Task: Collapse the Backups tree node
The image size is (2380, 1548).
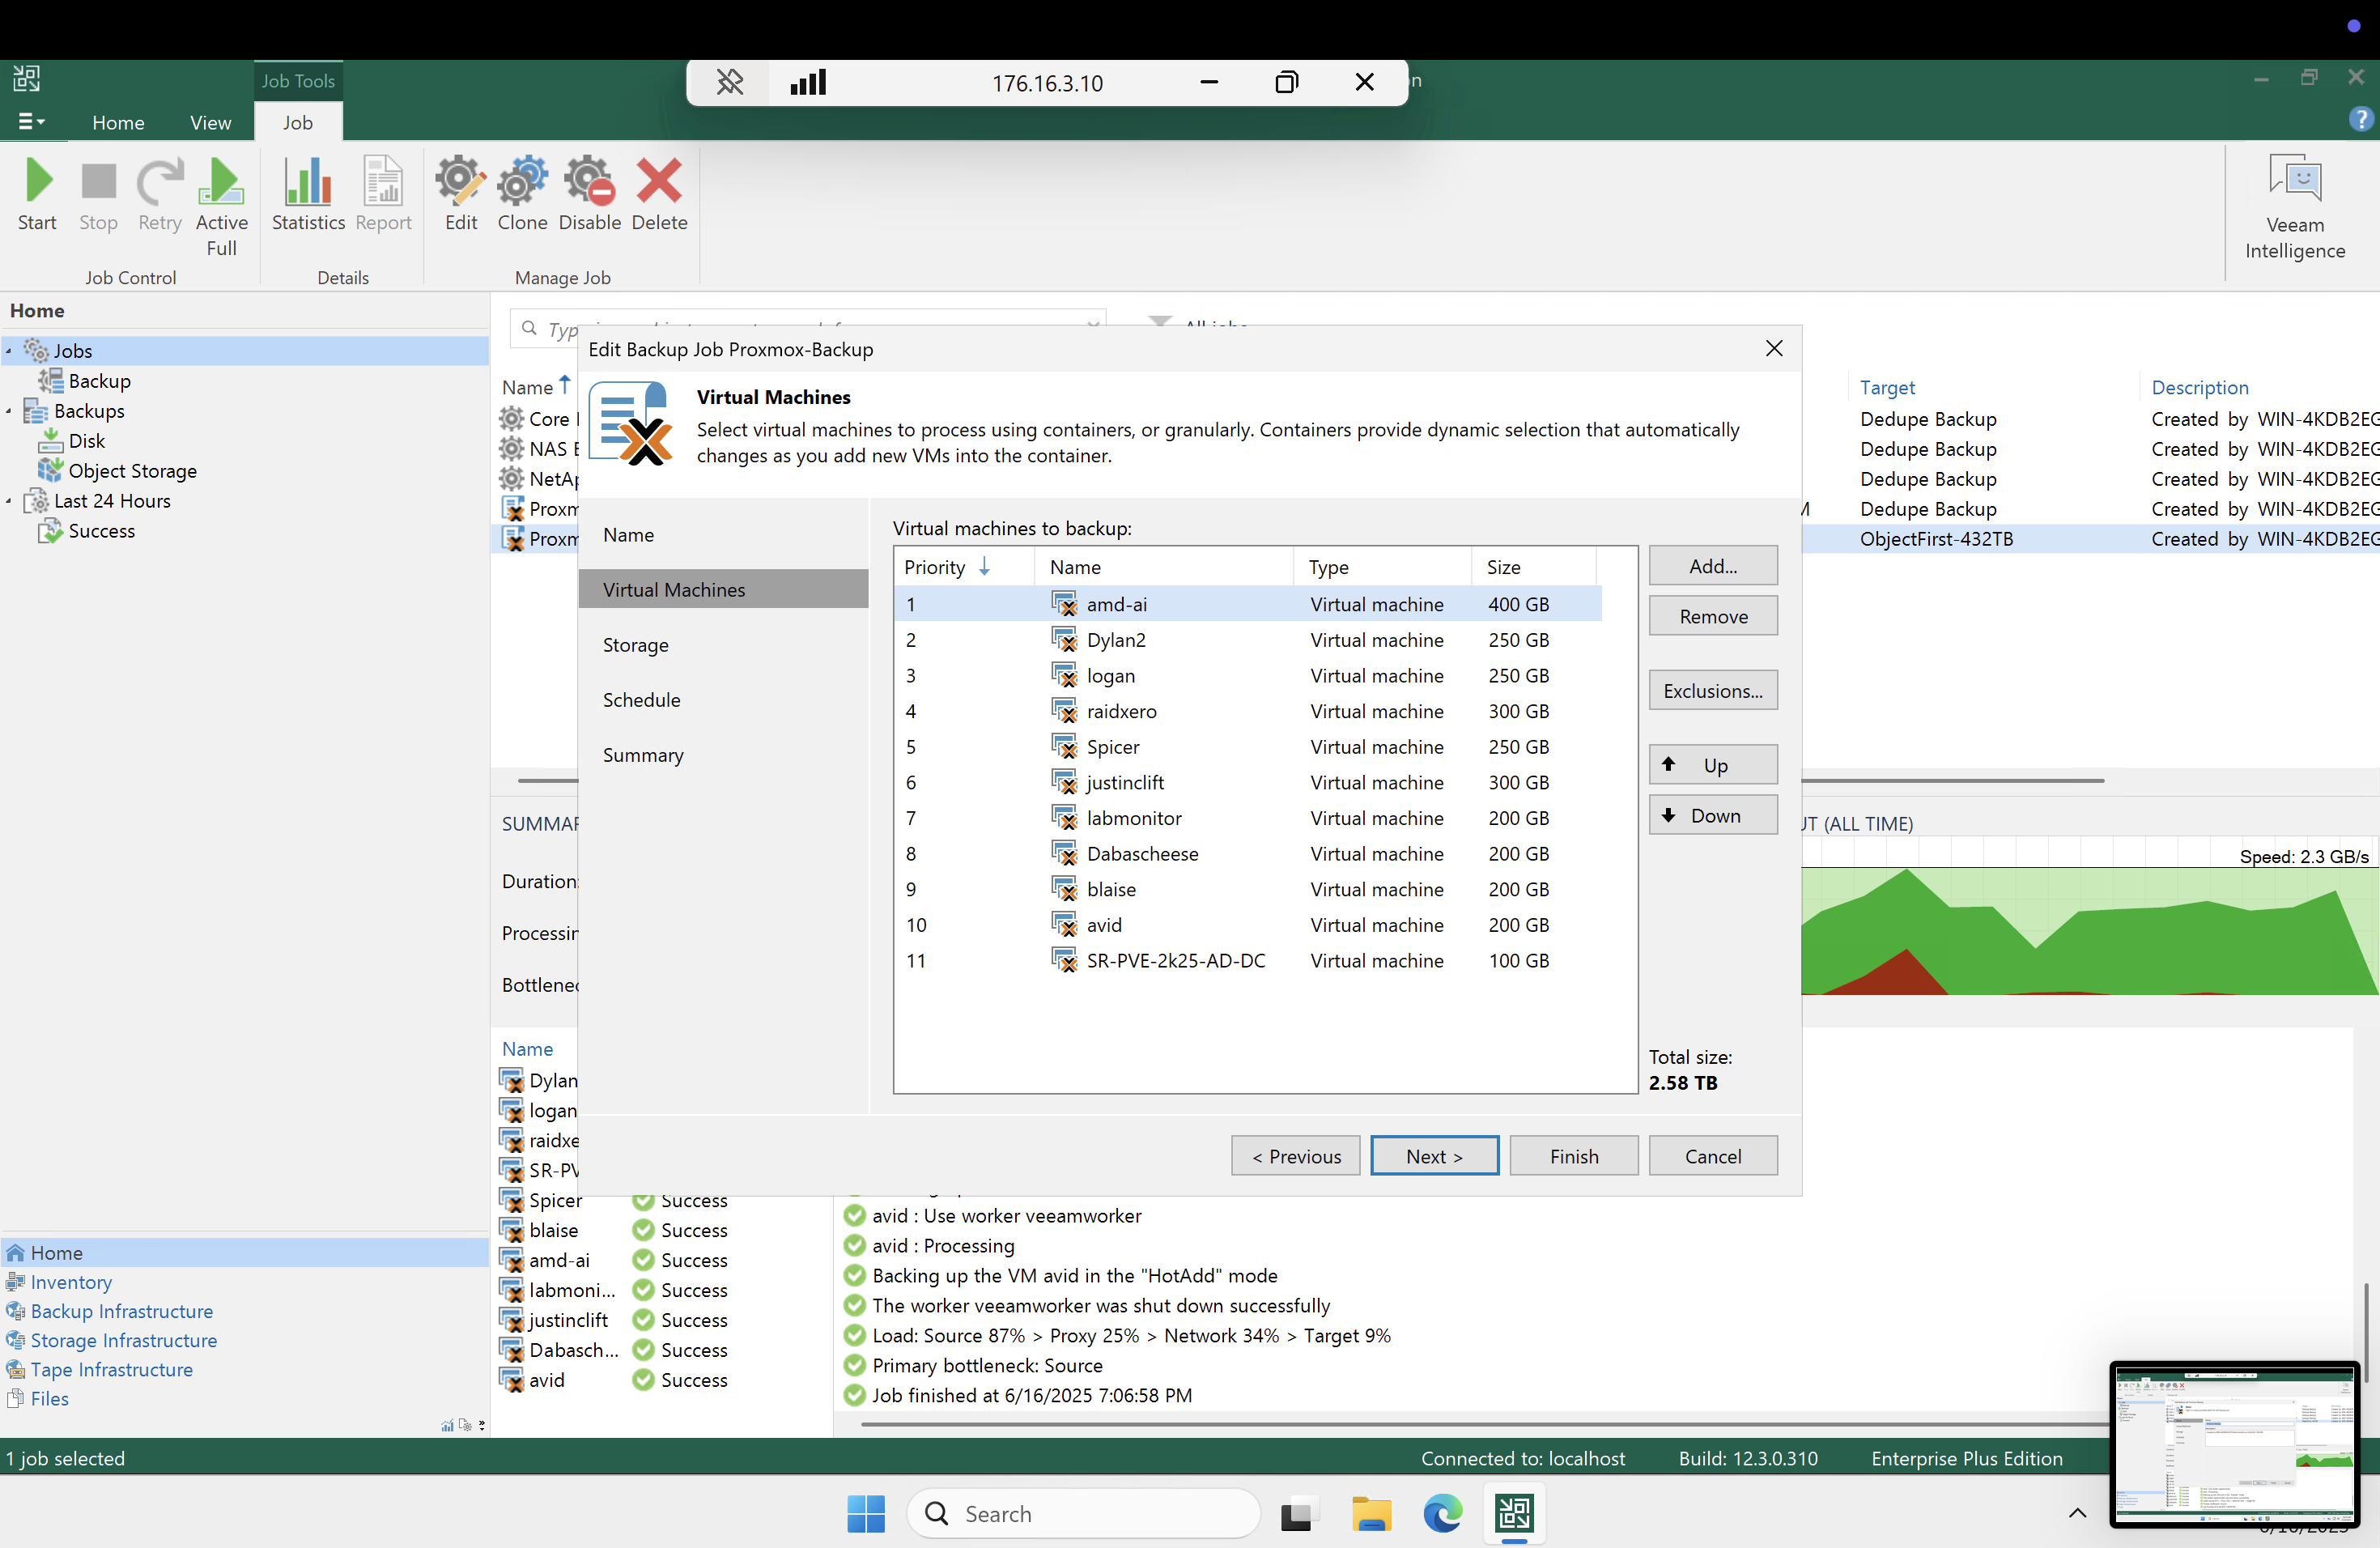Action: (x=9, y=411)
